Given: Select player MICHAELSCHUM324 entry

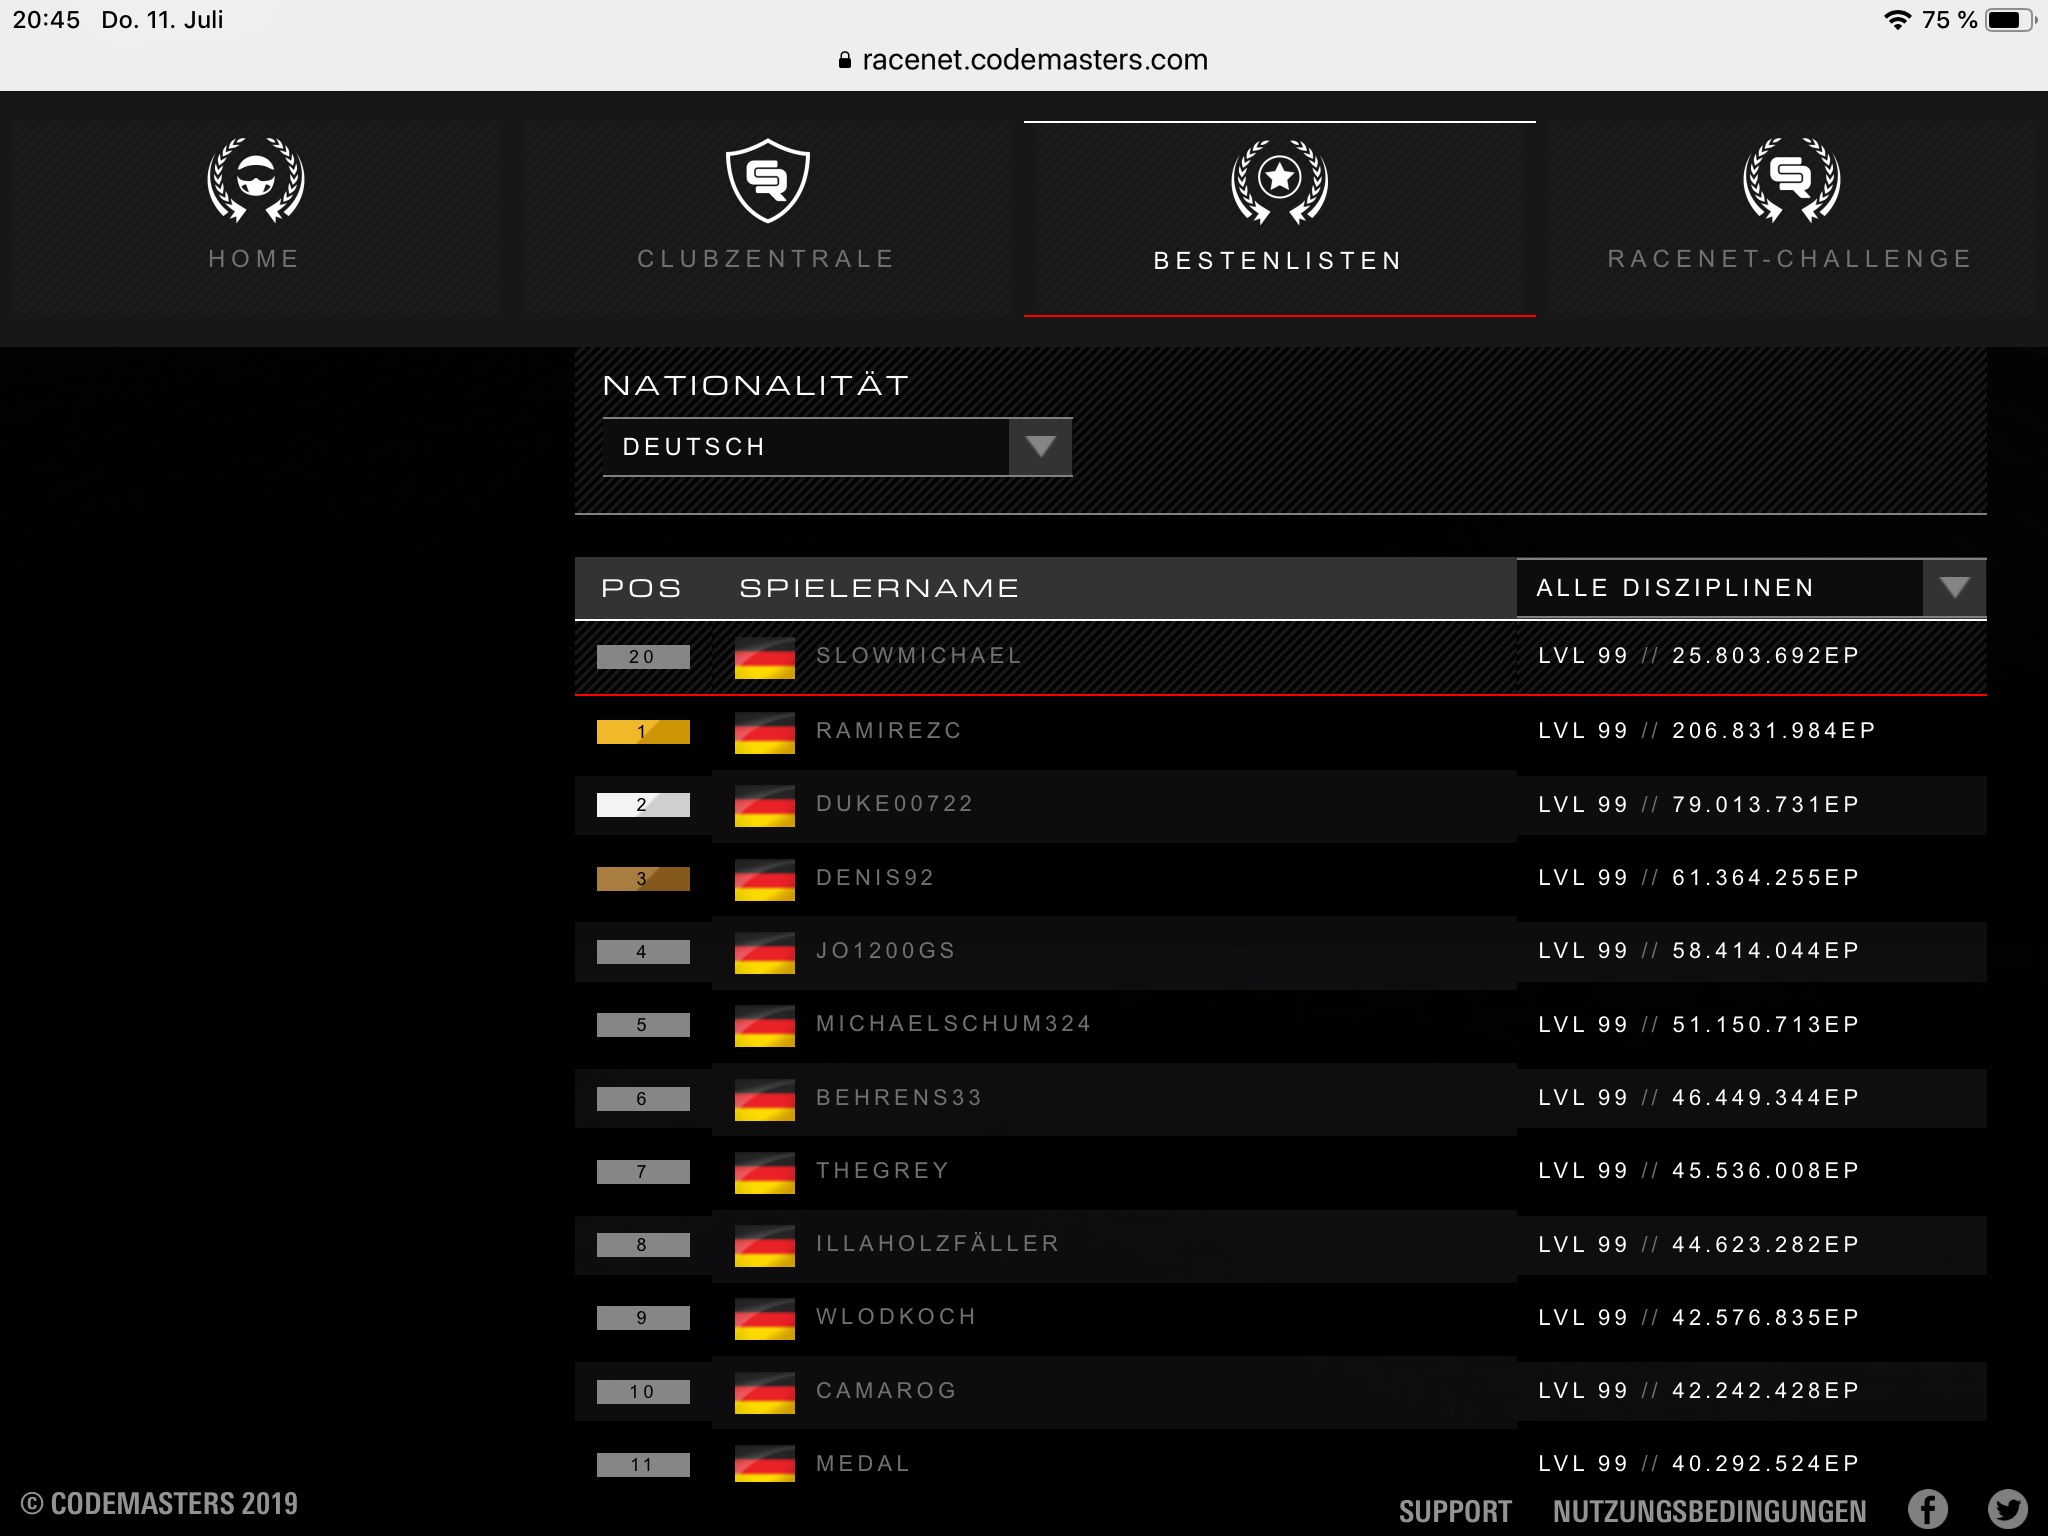Looking at the screenshot, I should pyautogui.click(x=953, y=1024).
